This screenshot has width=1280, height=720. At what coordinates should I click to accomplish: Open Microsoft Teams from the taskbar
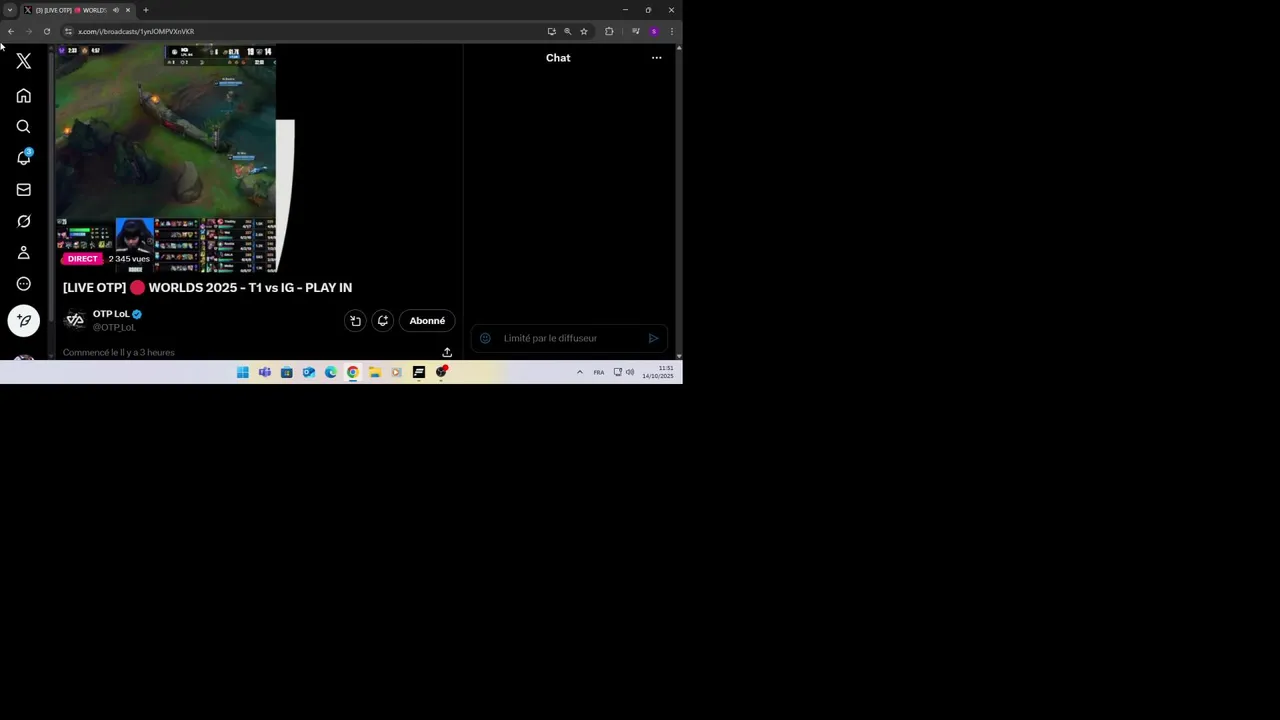tap(264, 372)
